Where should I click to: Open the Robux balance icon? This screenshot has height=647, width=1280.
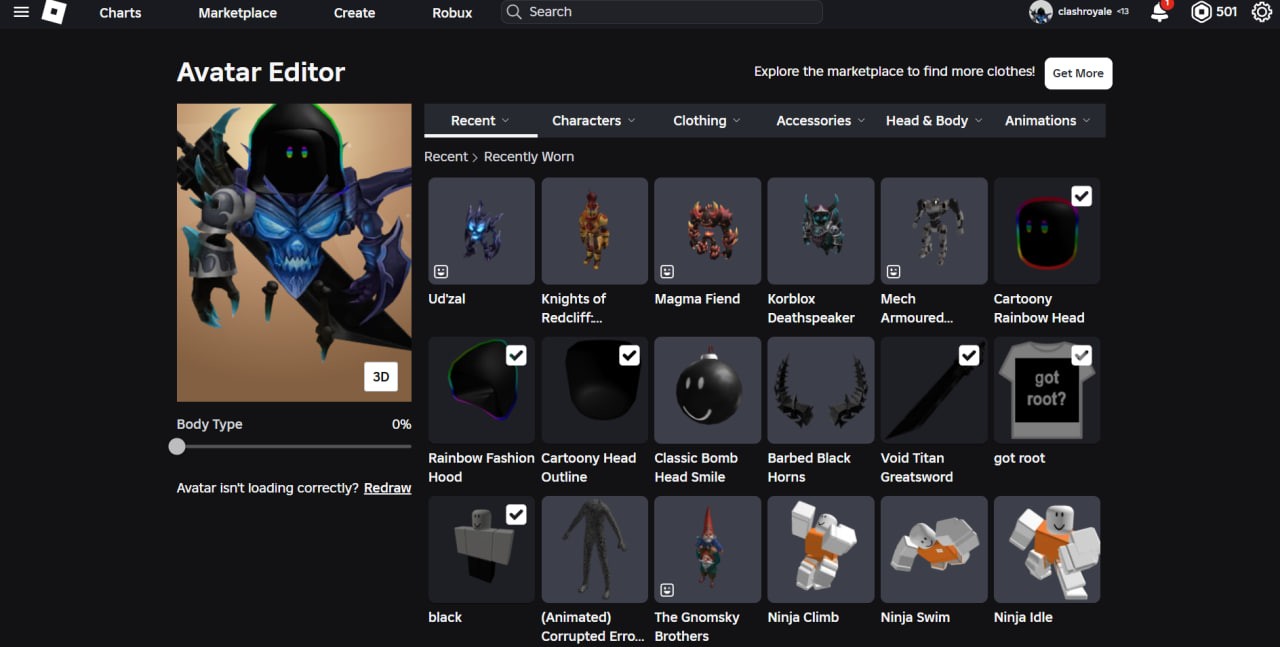(1201, 12)
